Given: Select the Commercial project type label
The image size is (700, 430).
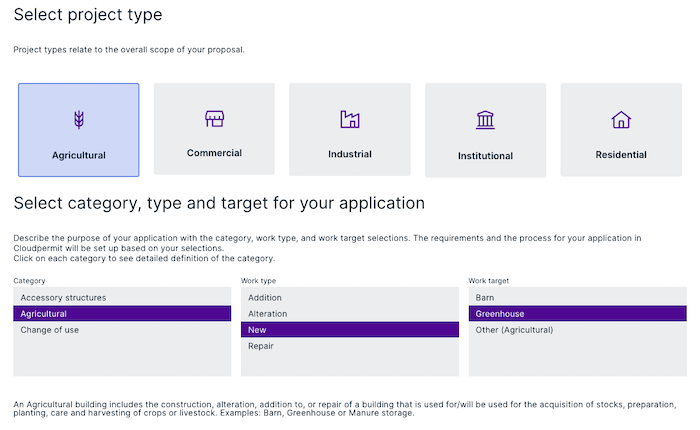Looking at the screenshot, I should pos(214,153).
